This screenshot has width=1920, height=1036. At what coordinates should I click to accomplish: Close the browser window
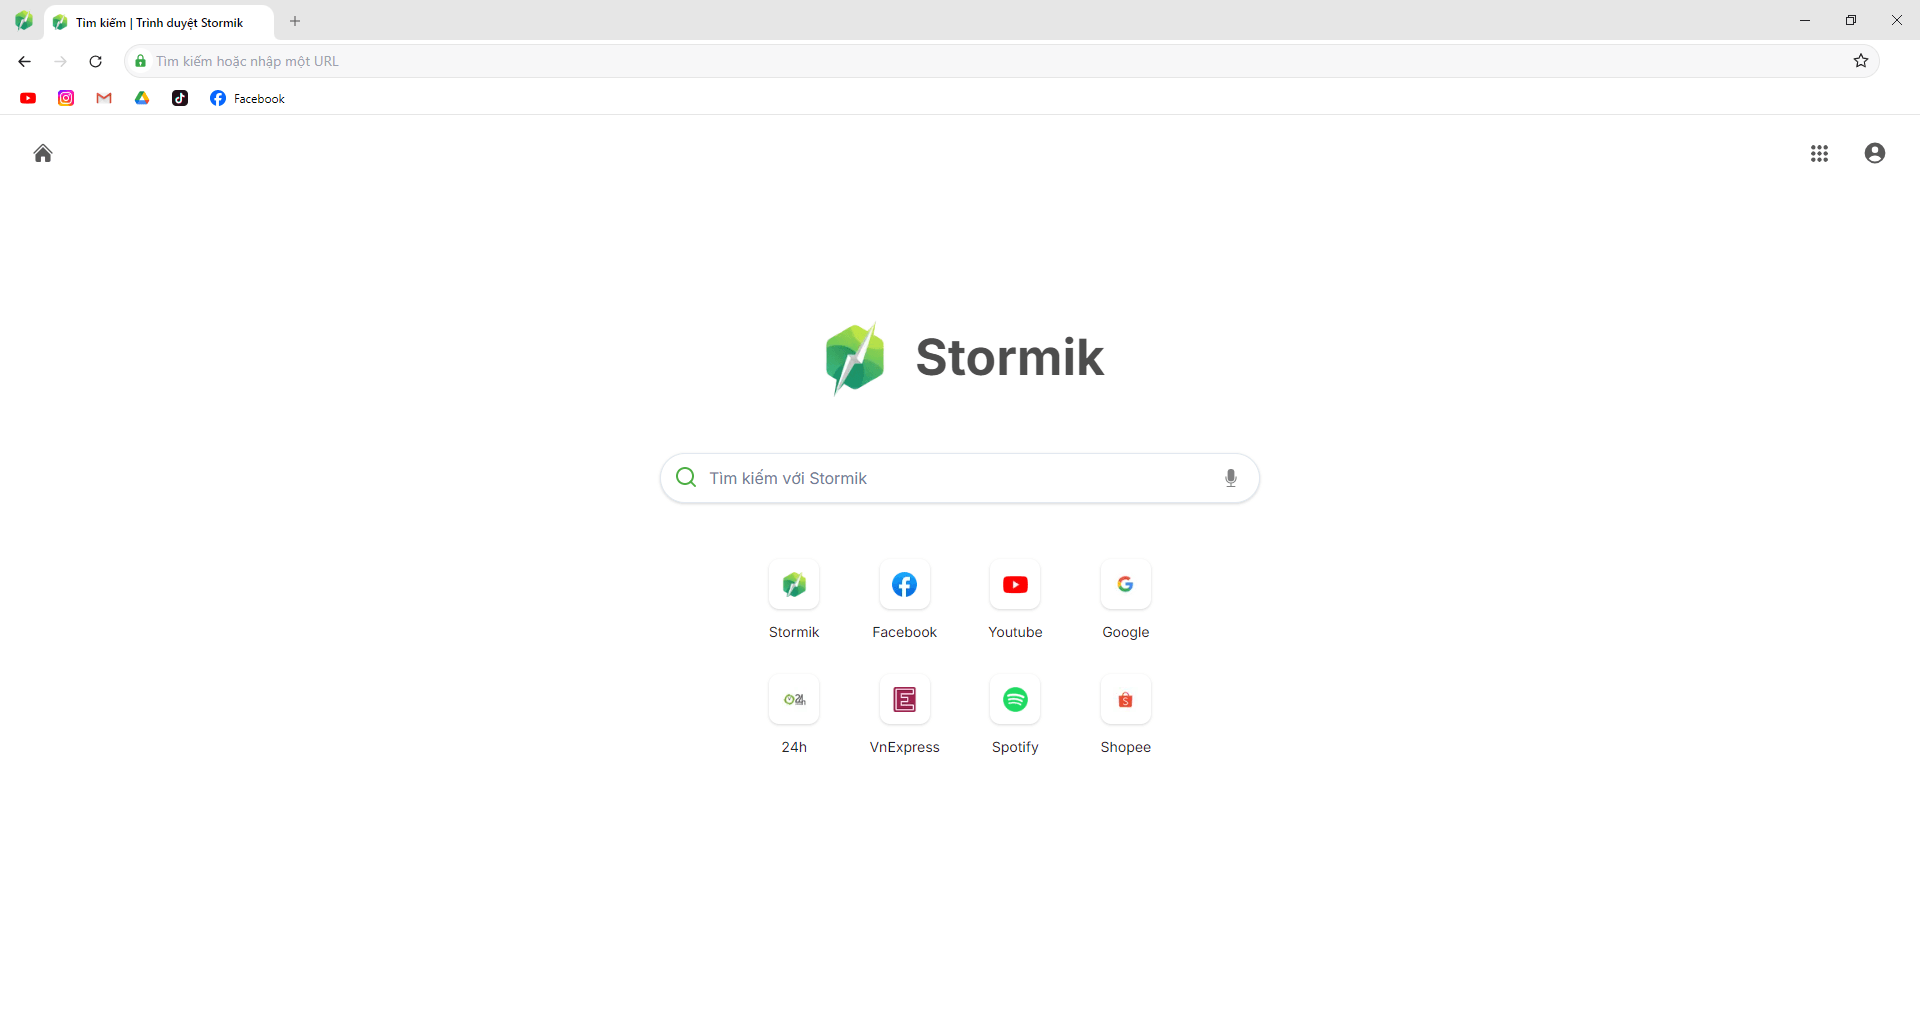1897,20
